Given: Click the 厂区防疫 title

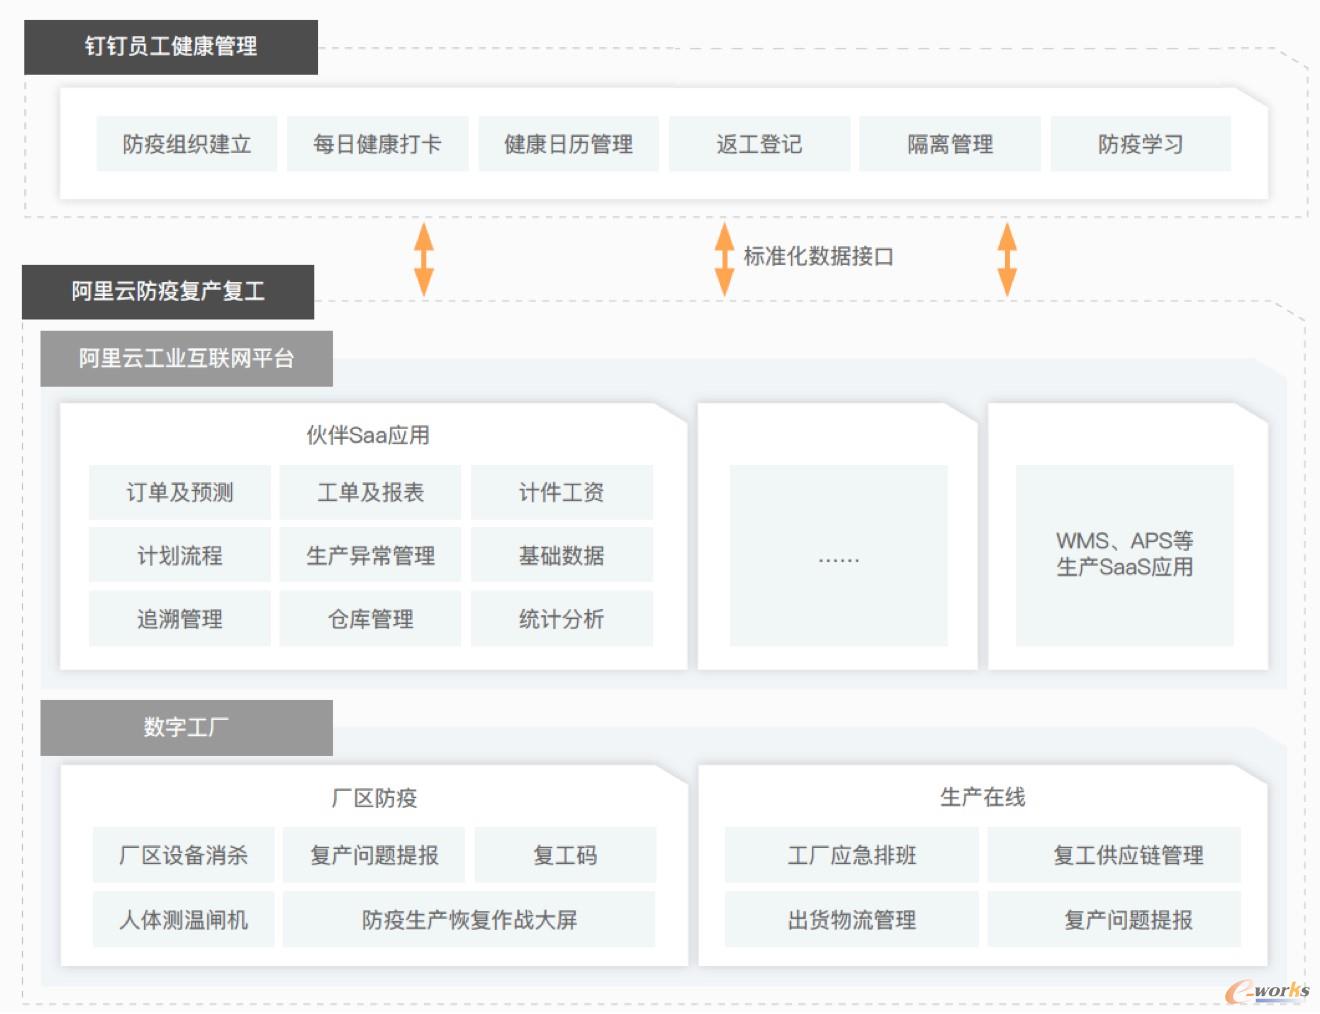Looking at the screenshot, I should coord(374,798).
